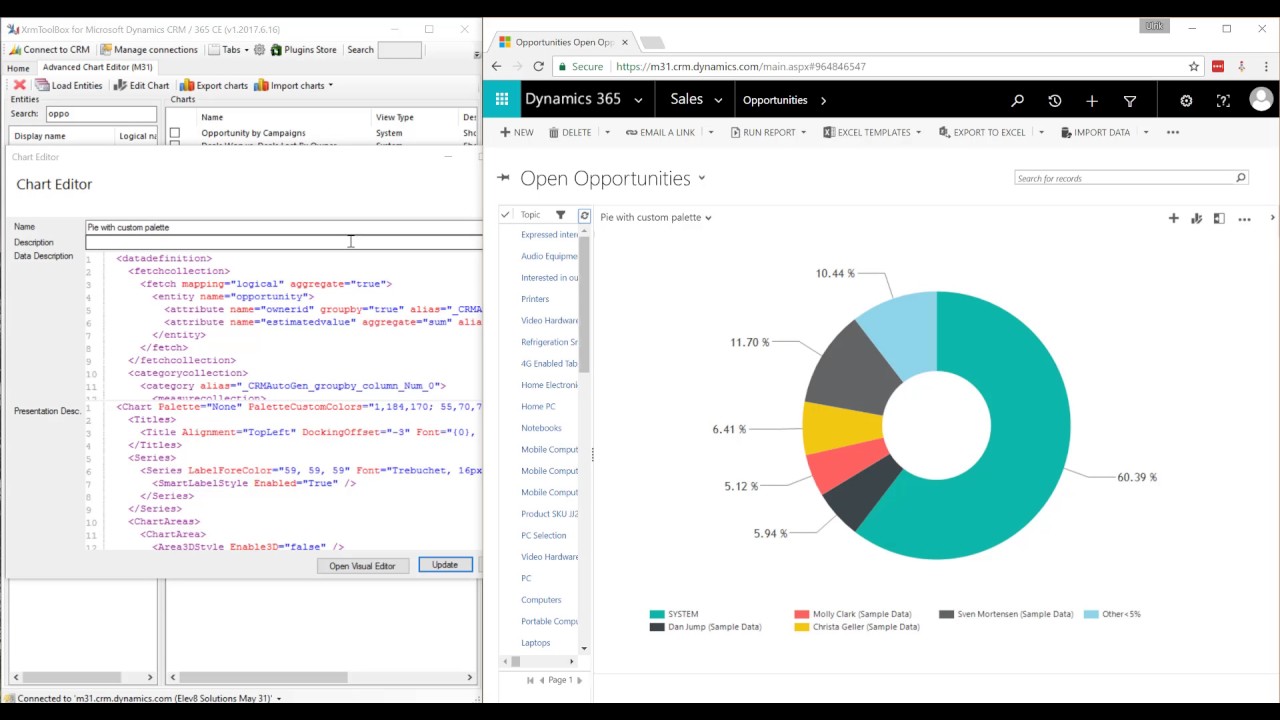1280x720 pixels.
Task: Pin the Open Opportunities view
Action: click(x=503, y=178)
